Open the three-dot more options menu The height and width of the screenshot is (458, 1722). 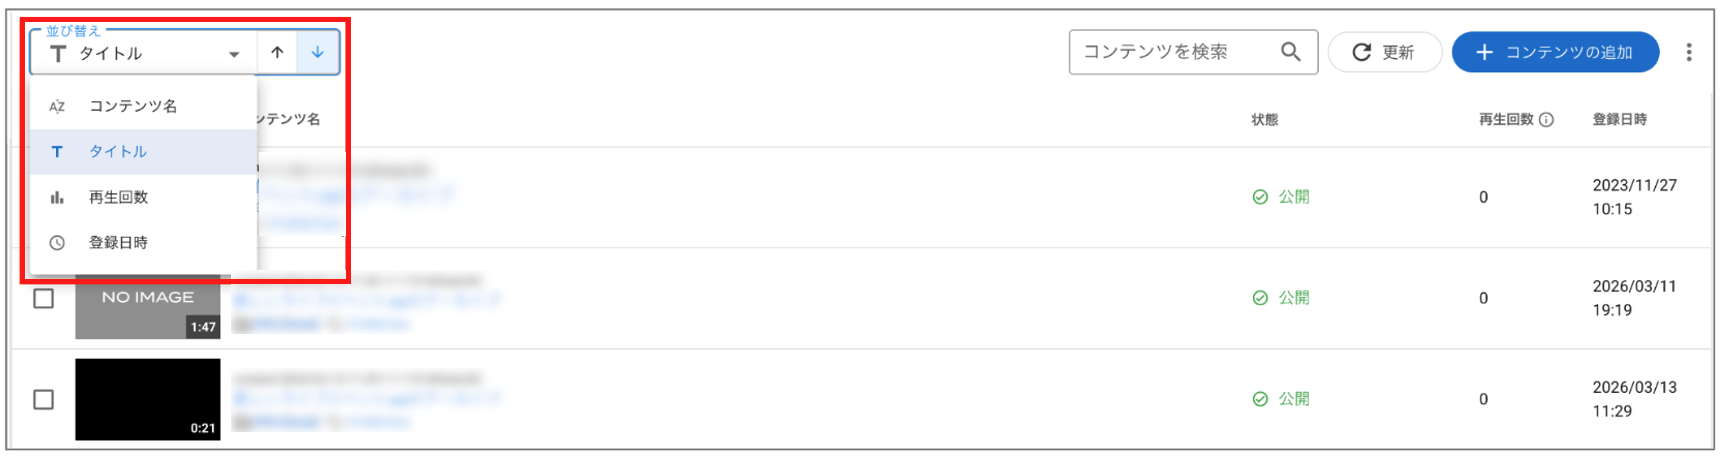[x=1689, y=52]
